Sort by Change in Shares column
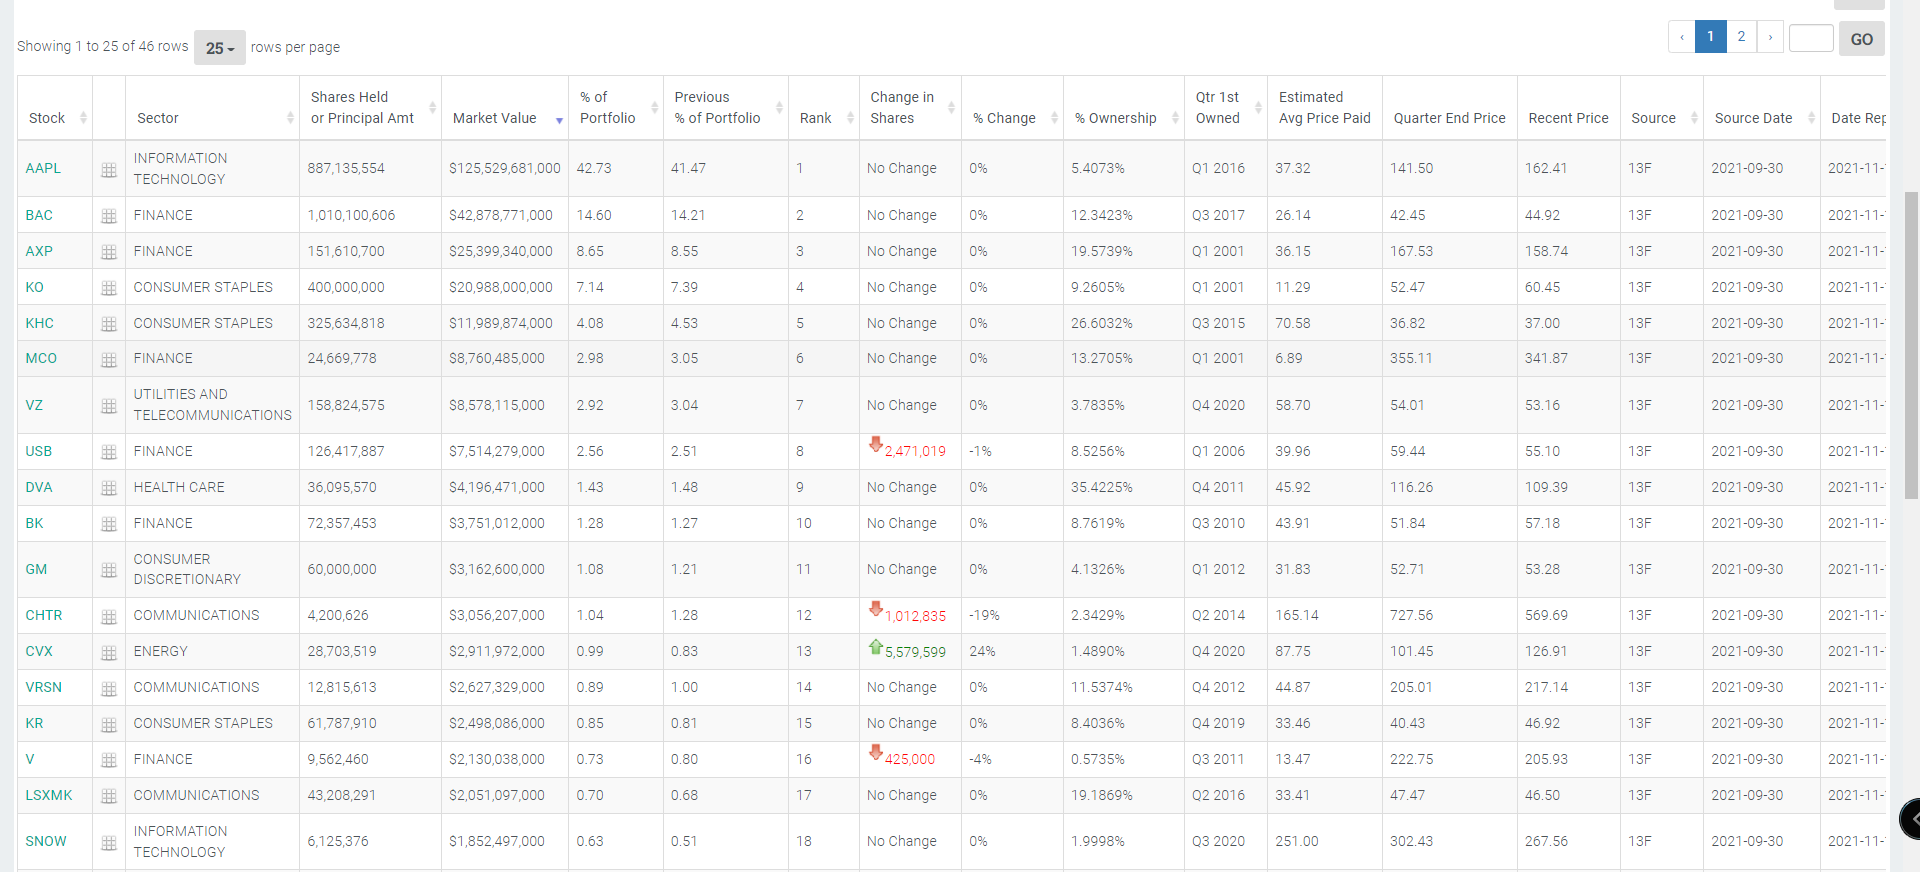This screenshot has width=1920, height=872. (910, 108)
